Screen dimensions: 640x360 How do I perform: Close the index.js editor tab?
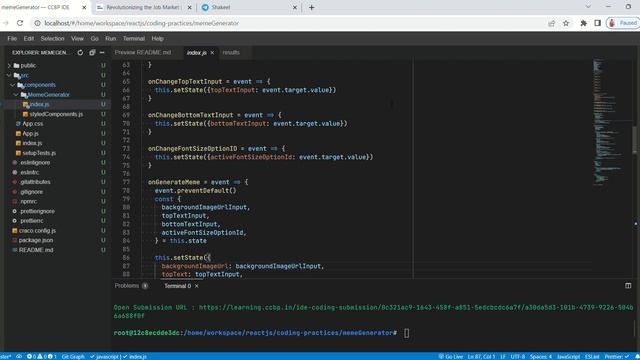(212, 53)
